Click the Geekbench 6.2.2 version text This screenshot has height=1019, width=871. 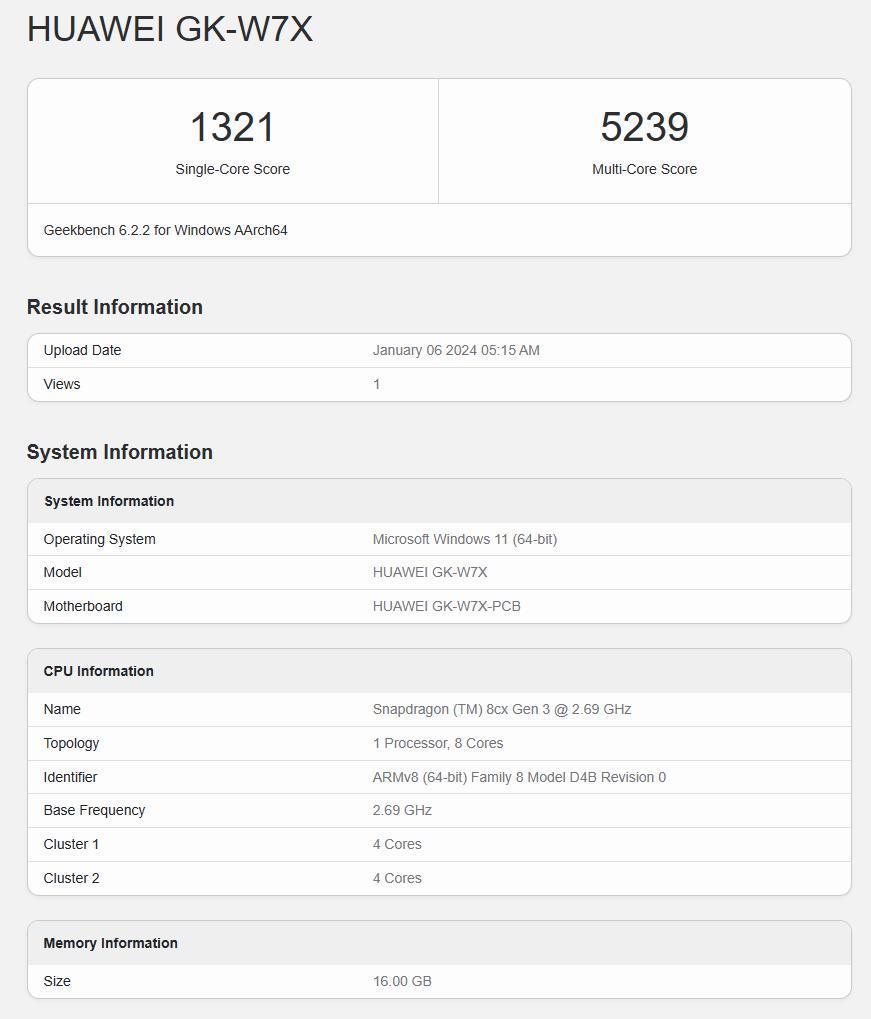point(165,230)
